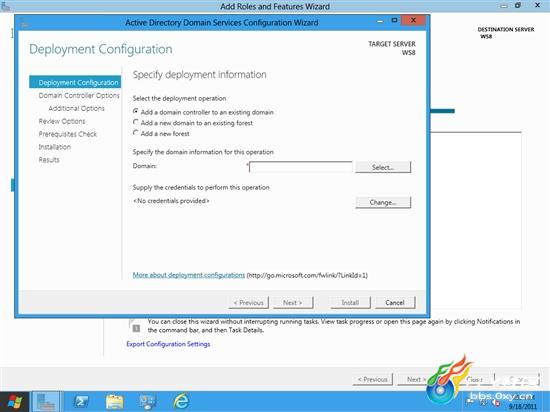This screenshot has height=412, width=550.
Task: Click the Domain text input field
Action: pyautogui.click(x=301, y=167)
